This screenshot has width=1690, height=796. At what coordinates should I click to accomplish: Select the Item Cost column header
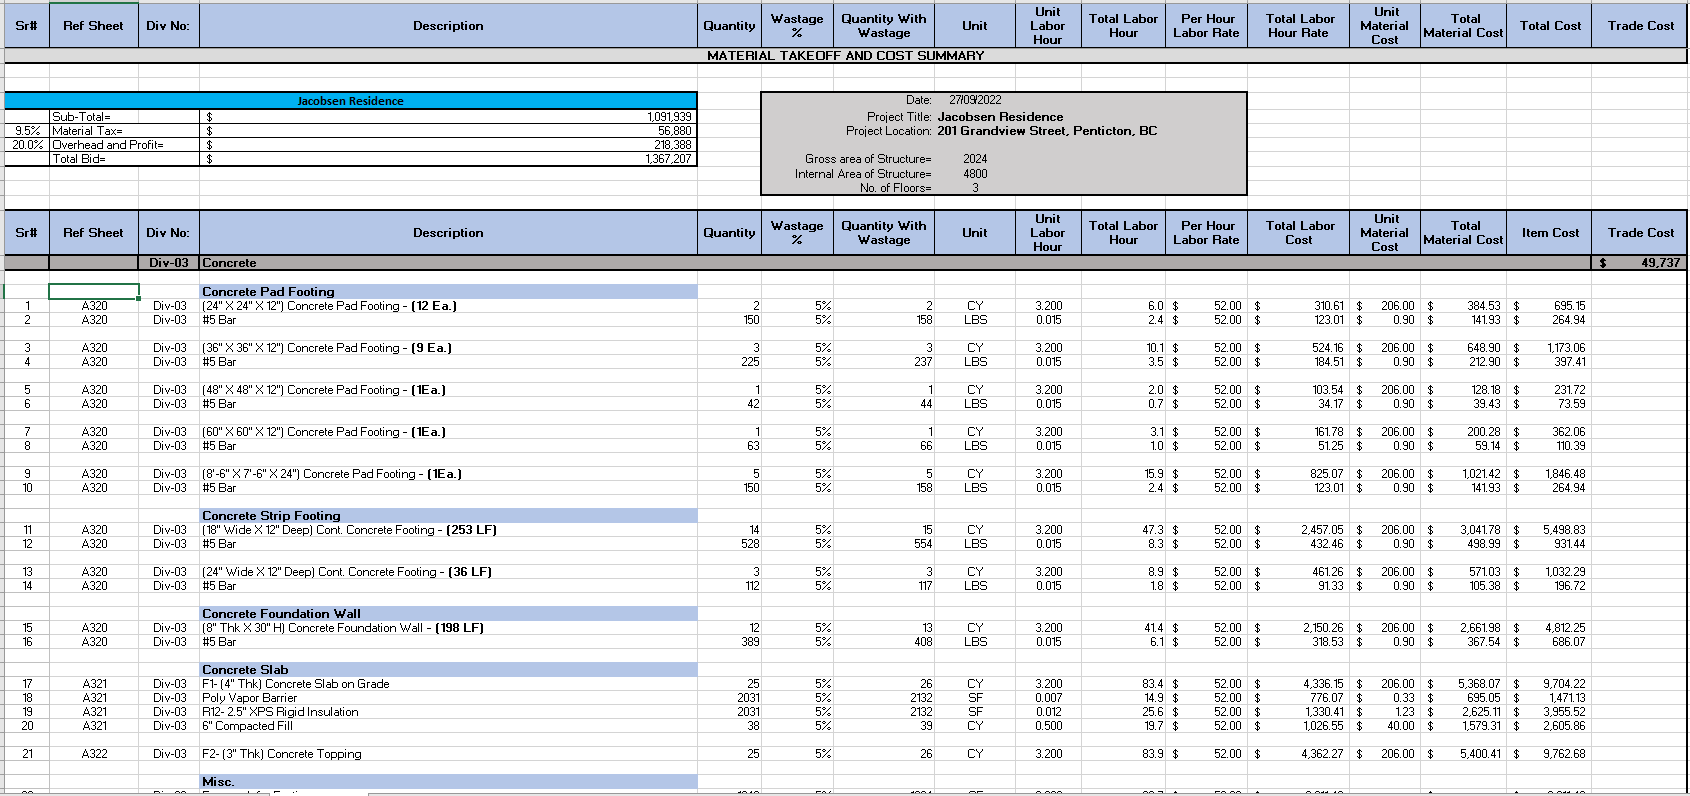(x=1550, y=233)
